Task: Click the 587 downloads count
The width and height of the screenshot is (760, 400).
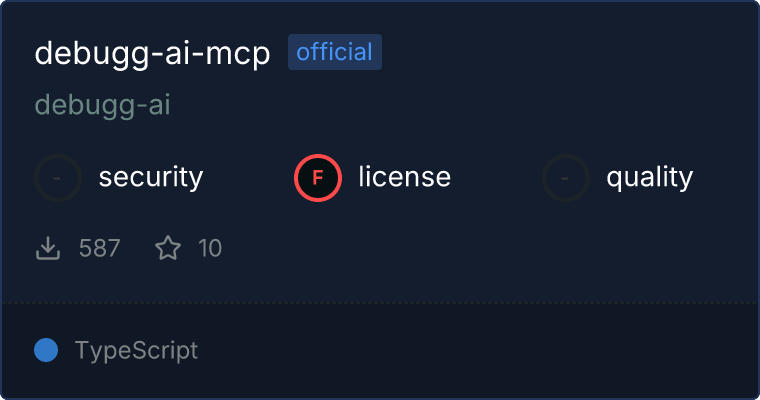Action: 99,248
